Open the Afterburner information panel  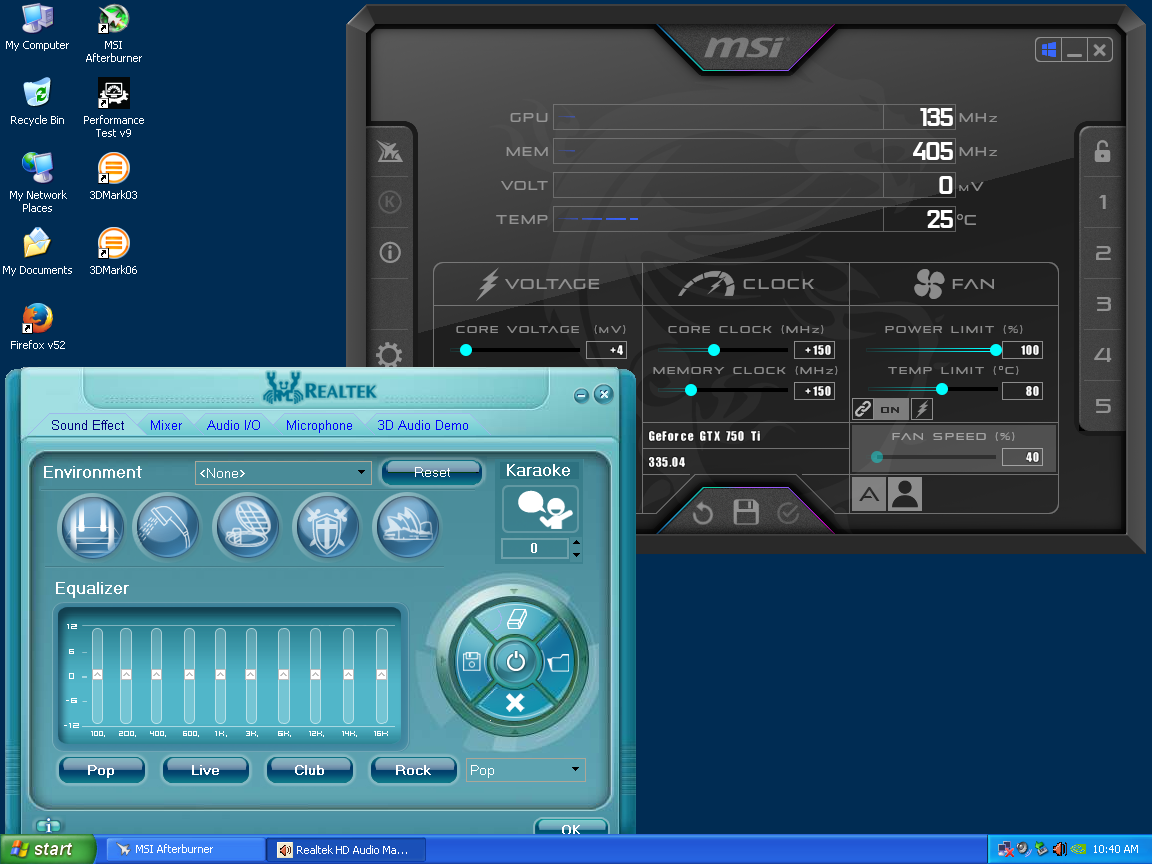[389, 252]
